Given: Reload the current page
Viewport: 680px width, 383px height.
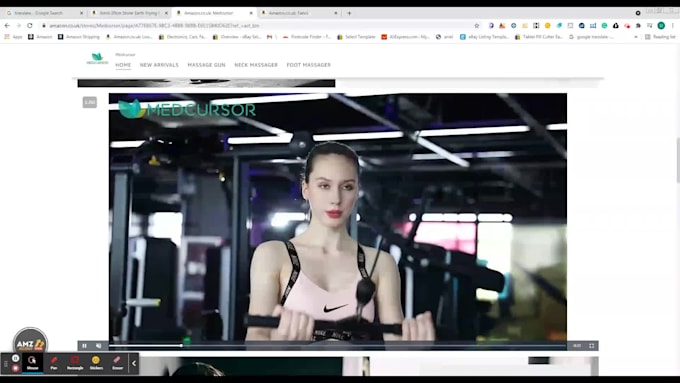Looking at the screenshot, I should [29, 26].
